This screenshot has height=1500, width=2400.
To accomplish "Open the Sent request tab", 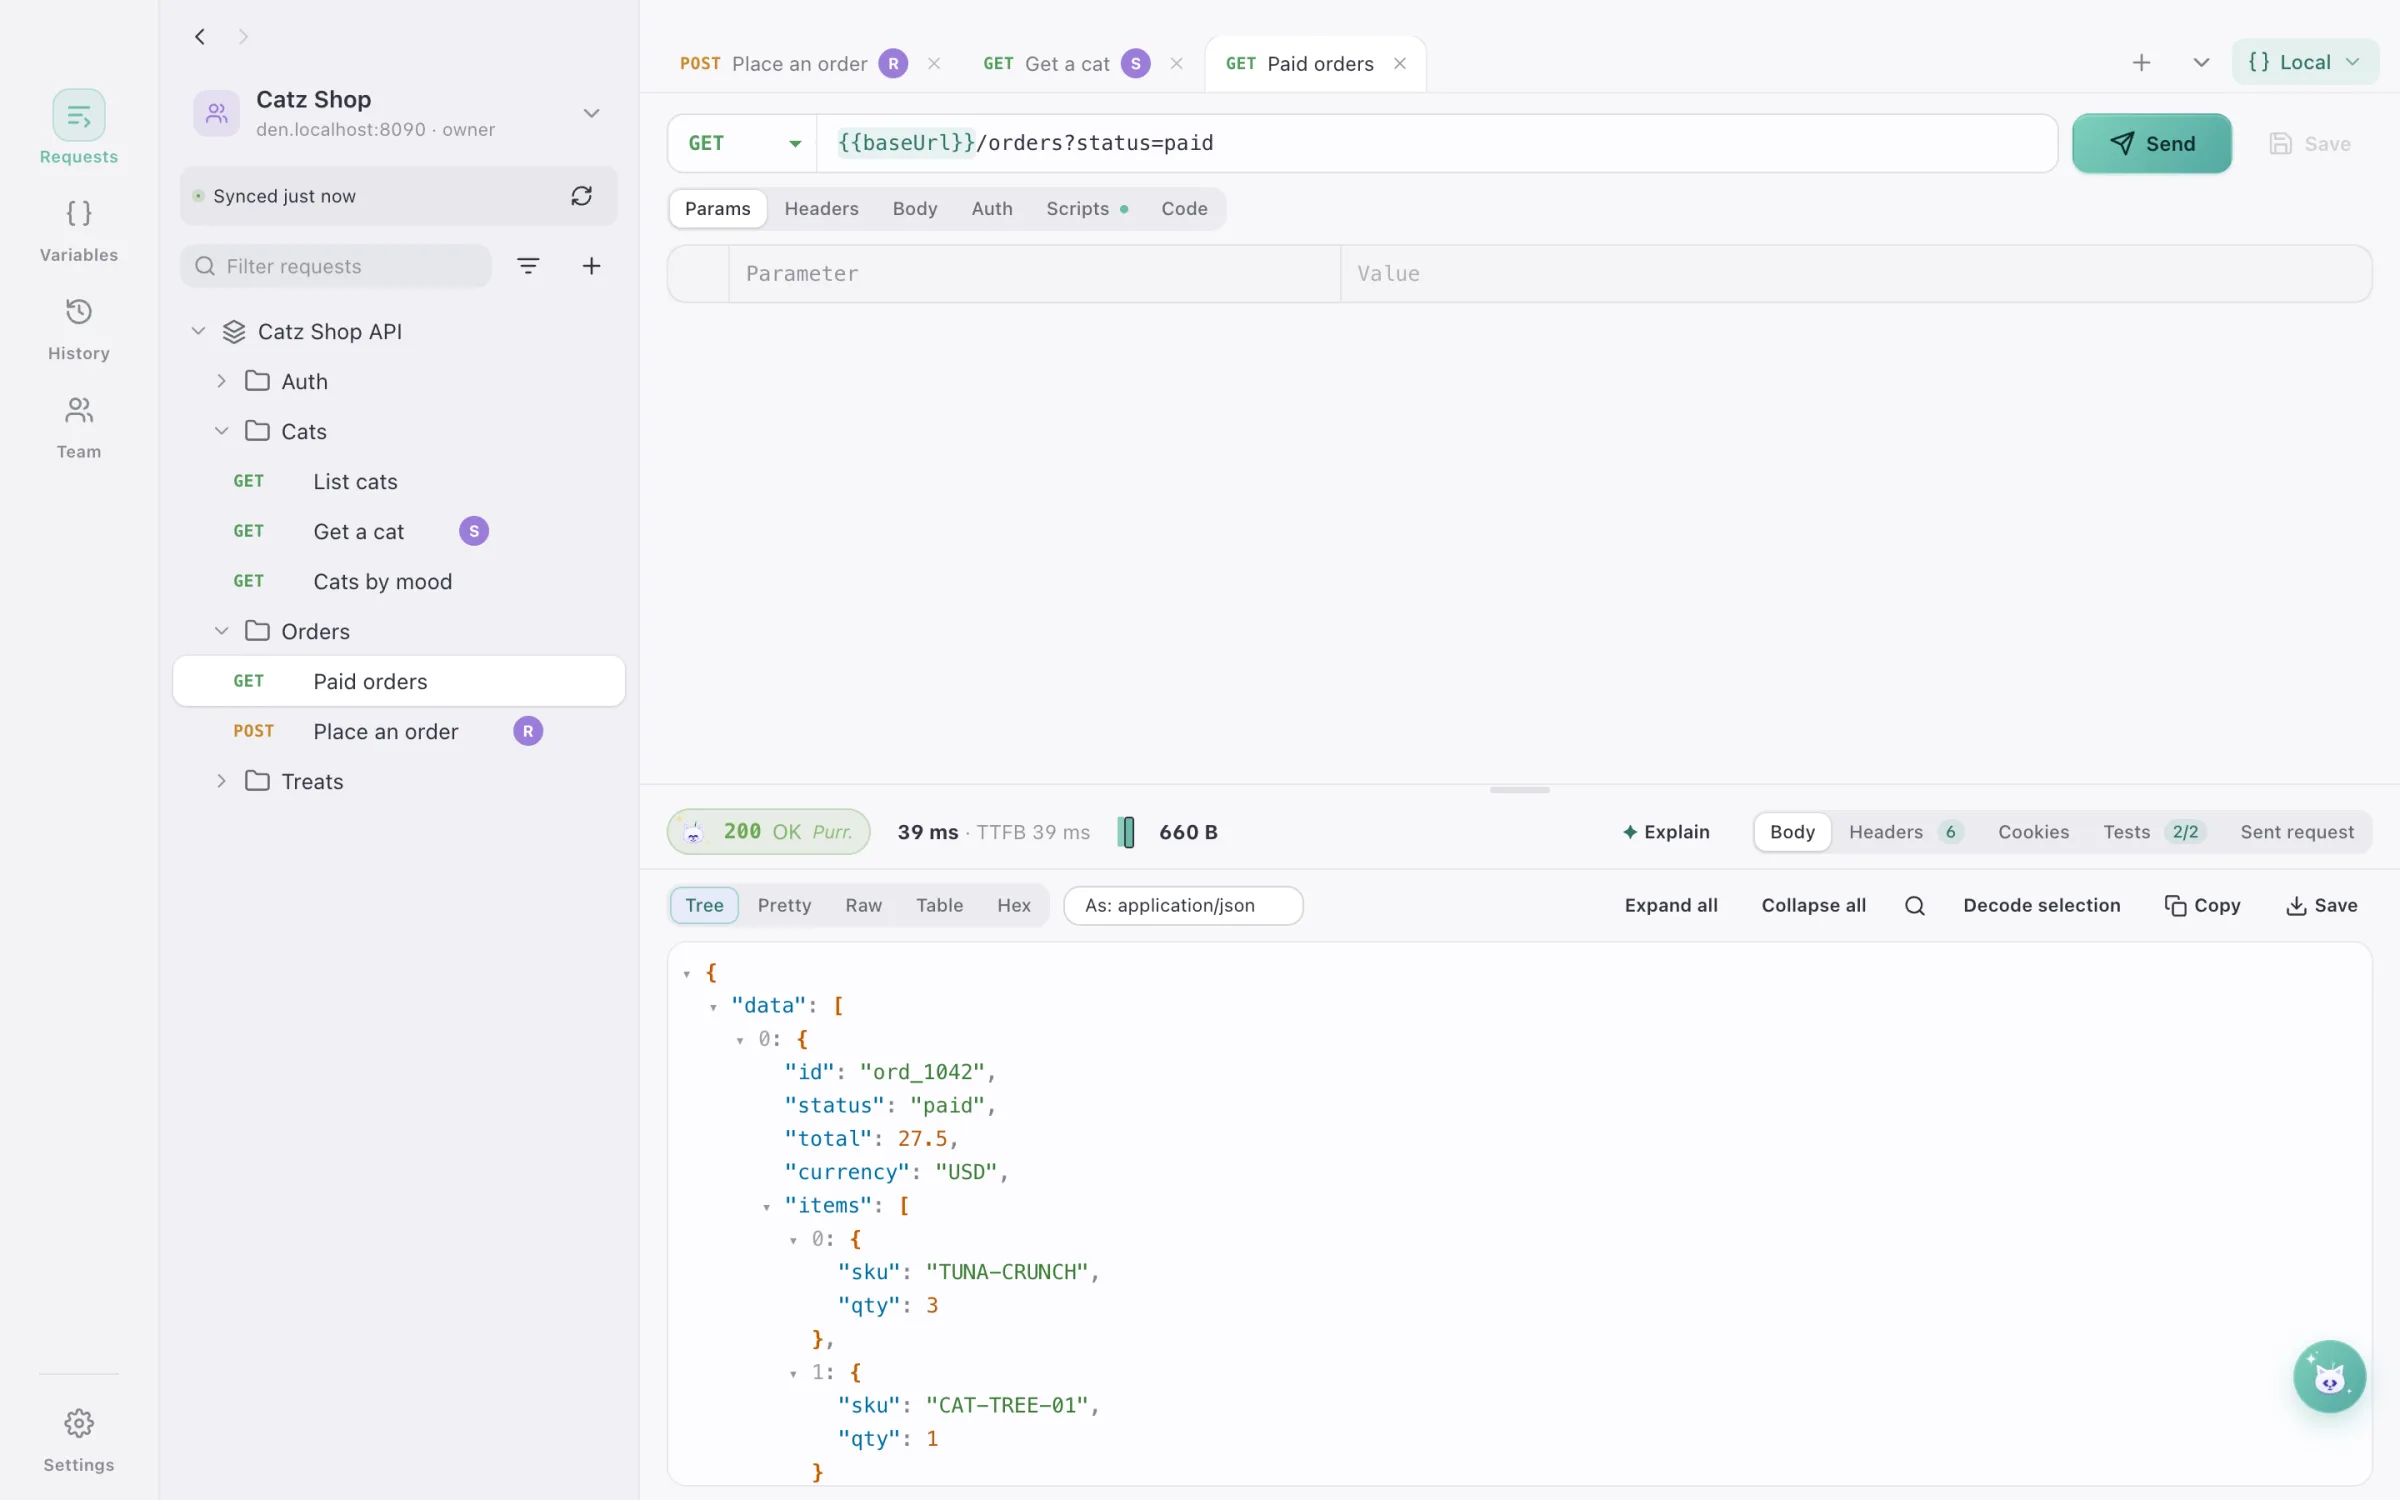I will 2297,832.
